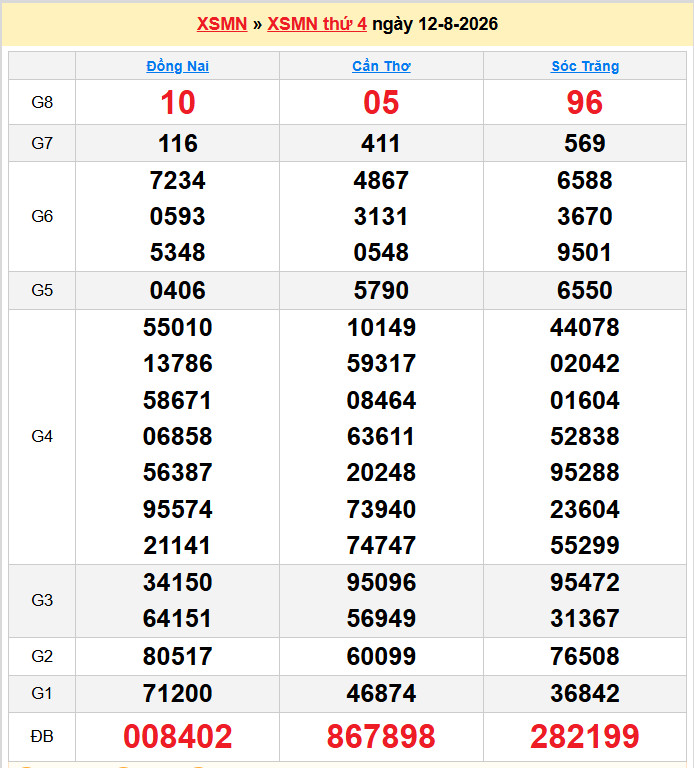694x768 pixels.
Task: Select G6 number 7234
Action: tap(177, 180)
